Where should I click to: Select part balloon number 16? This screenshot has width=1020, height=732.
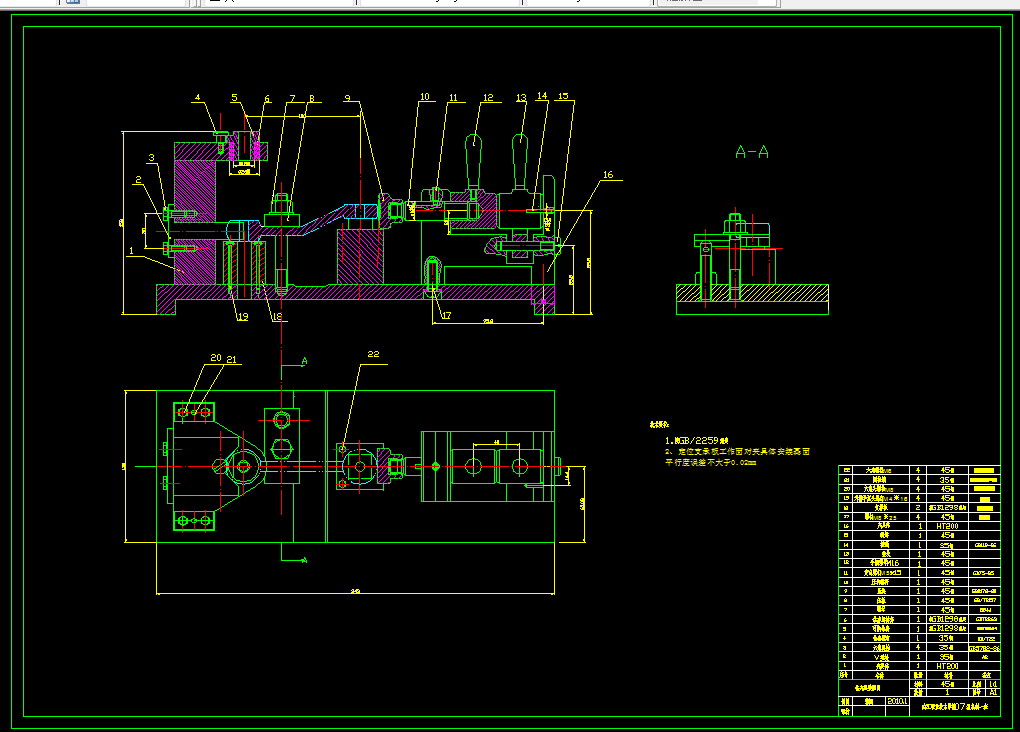[607, 175]
